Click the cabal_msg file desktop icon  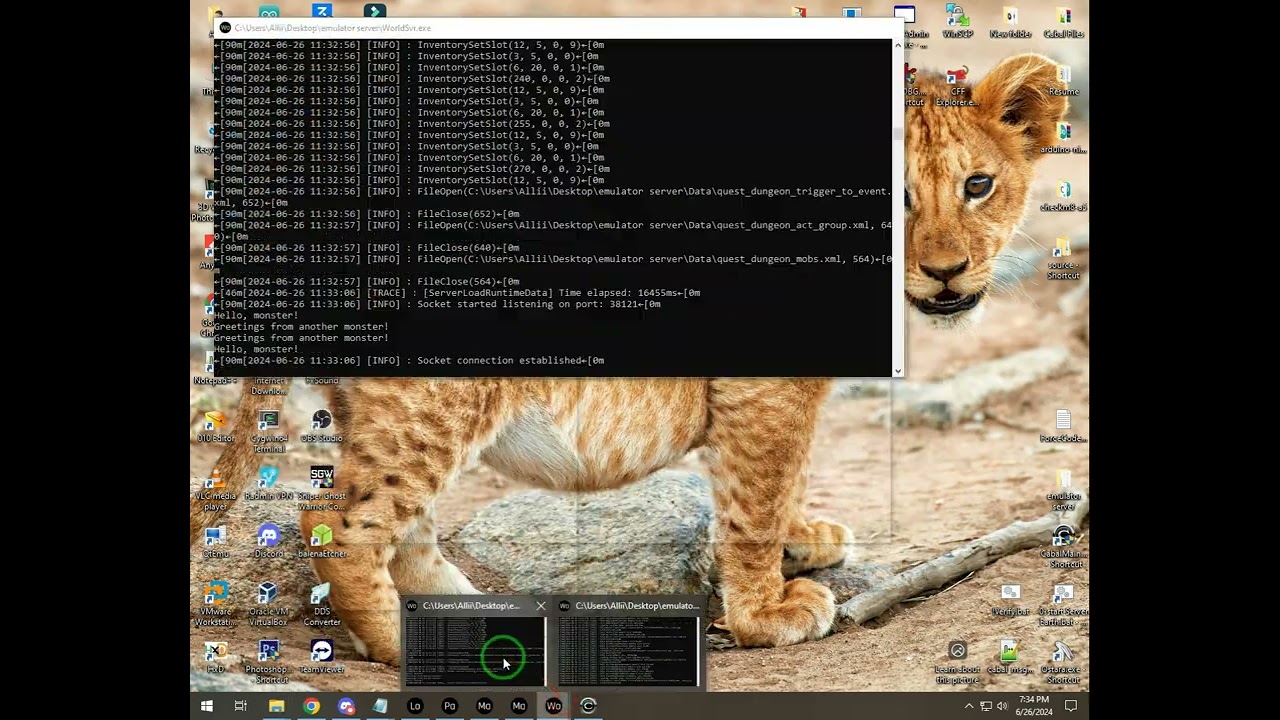[x=1010, y=657]
